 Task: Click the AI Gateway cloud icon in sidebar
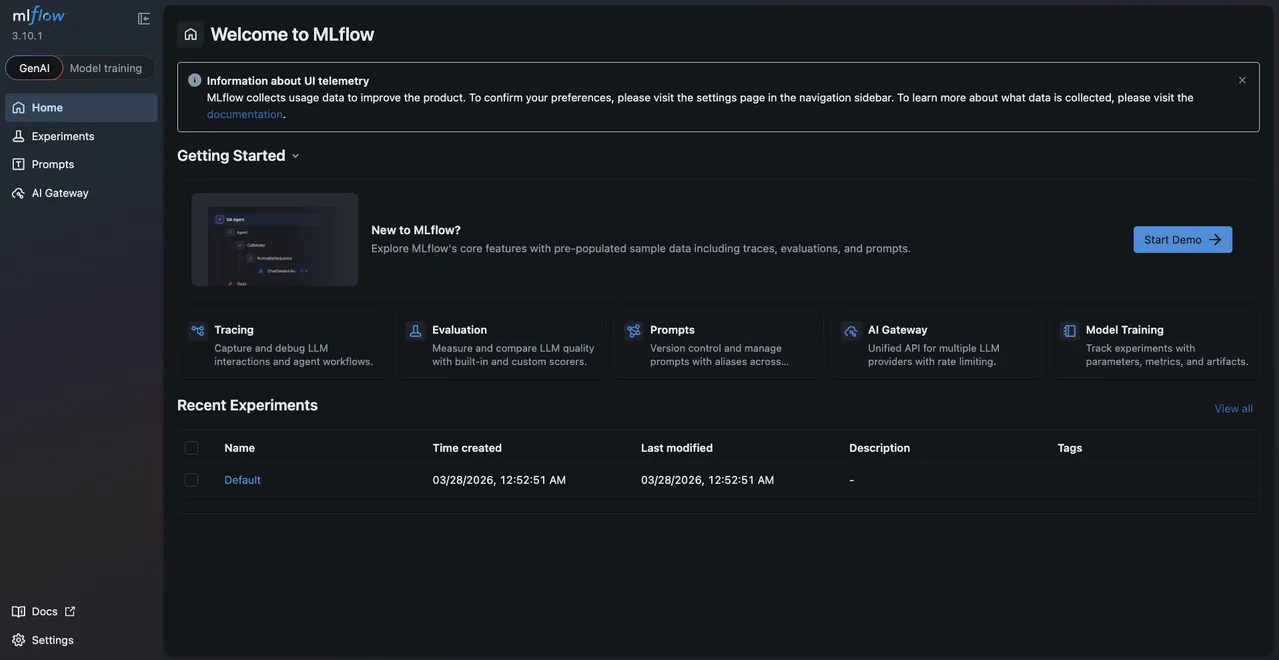18,193
